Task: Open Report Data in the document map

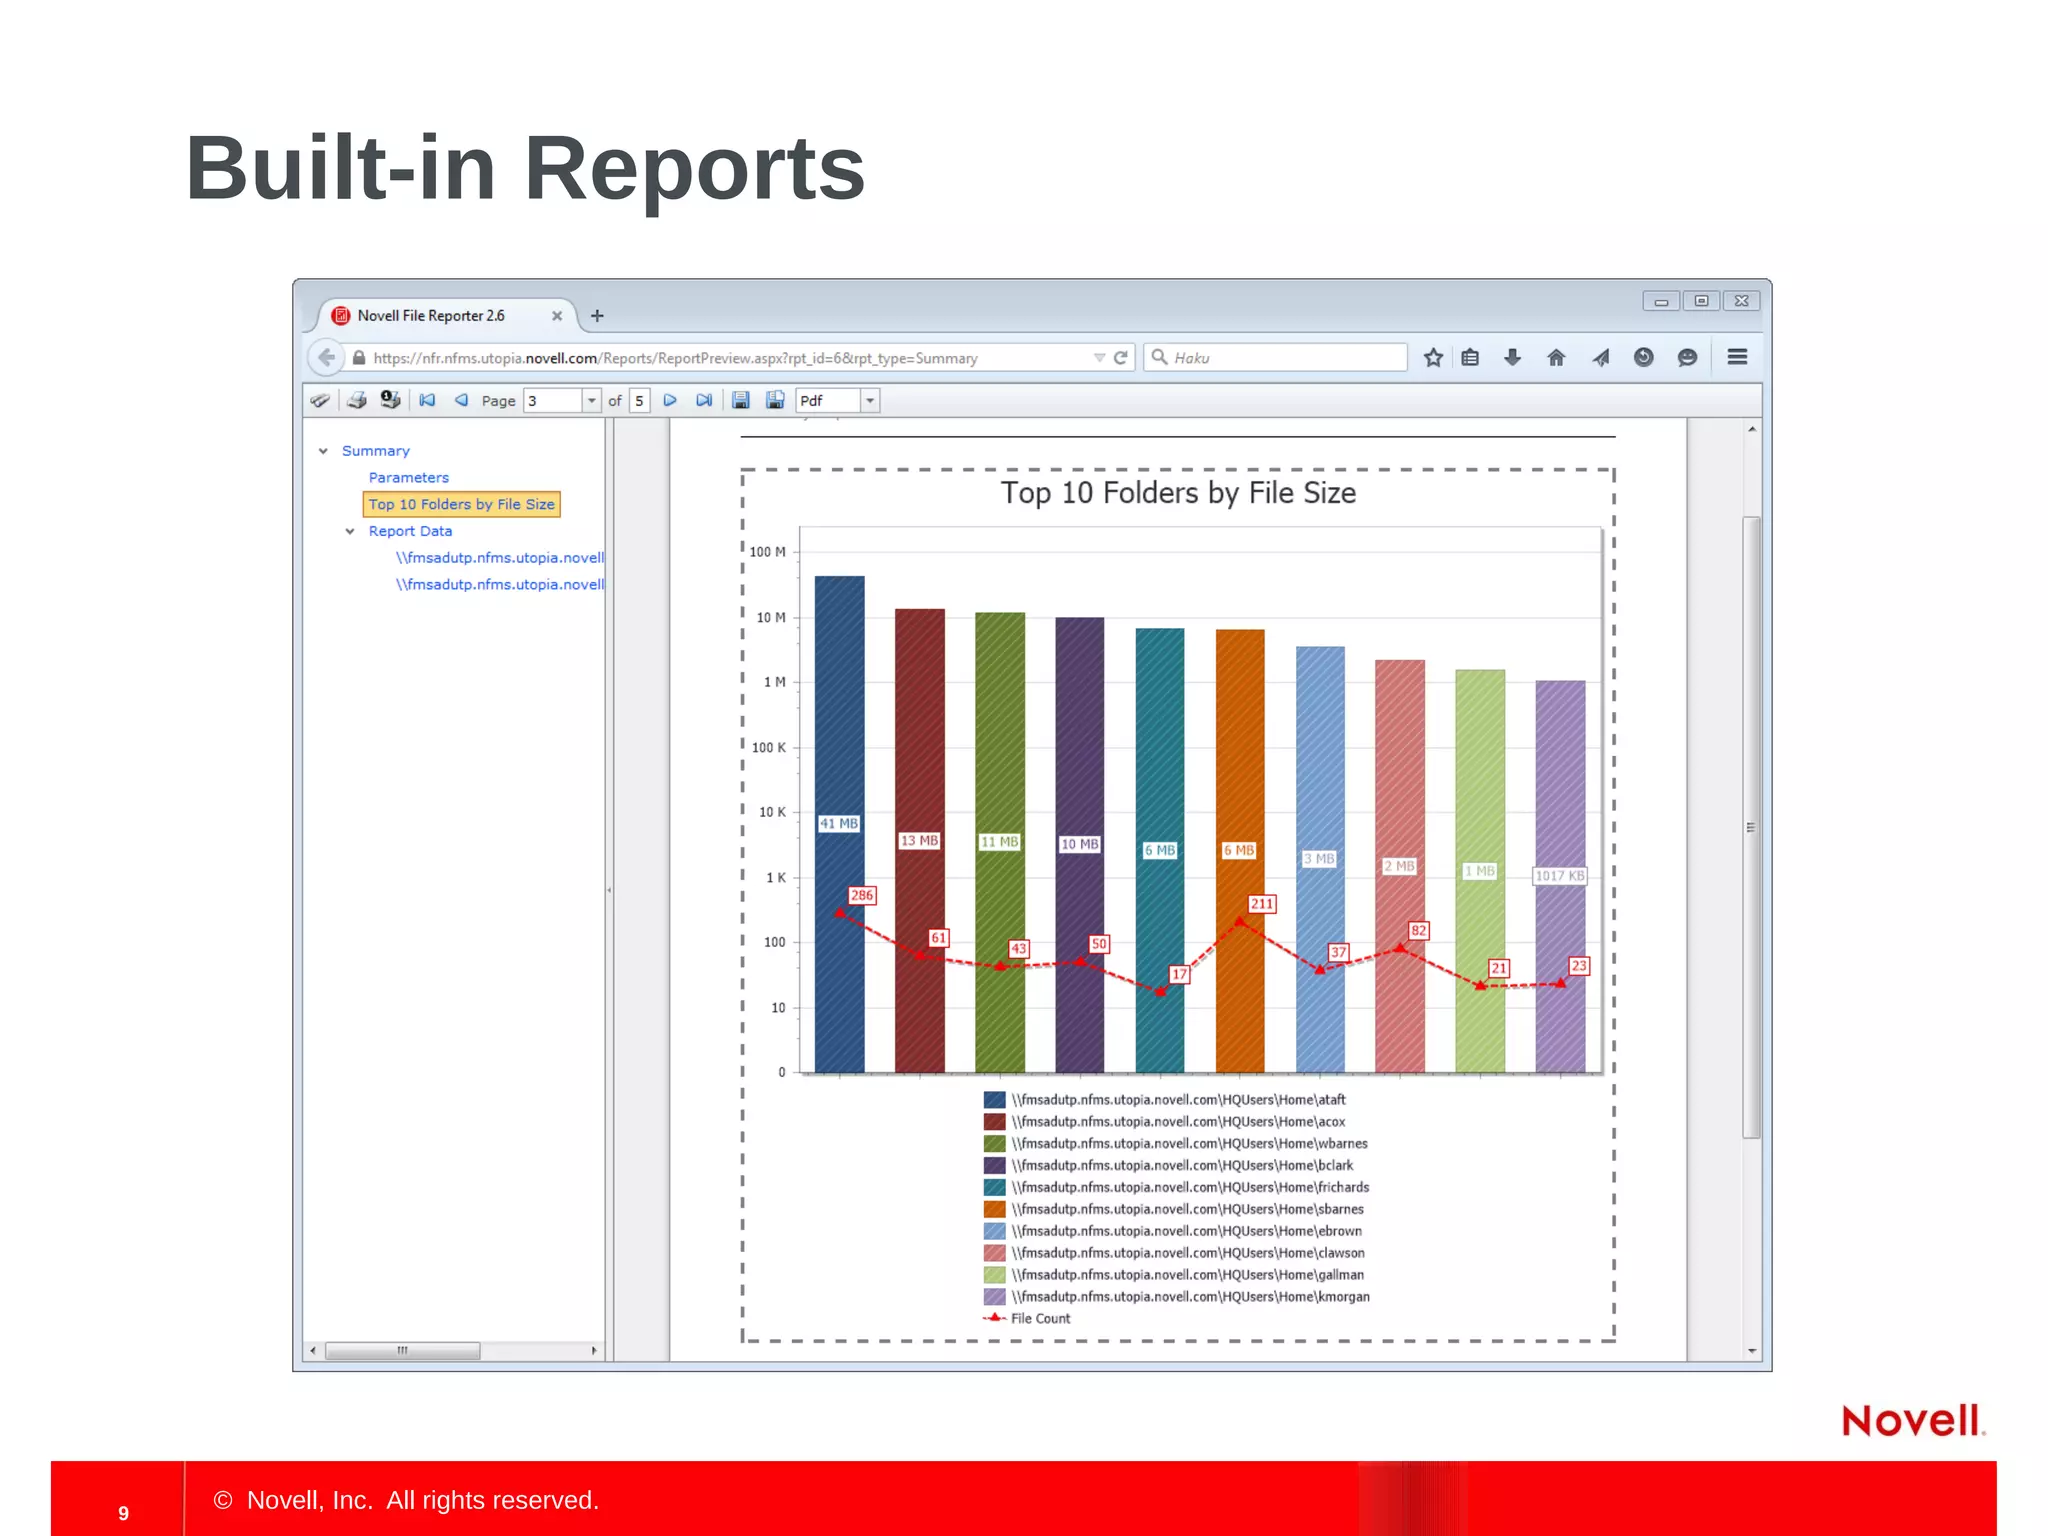Action: point(410,531)
